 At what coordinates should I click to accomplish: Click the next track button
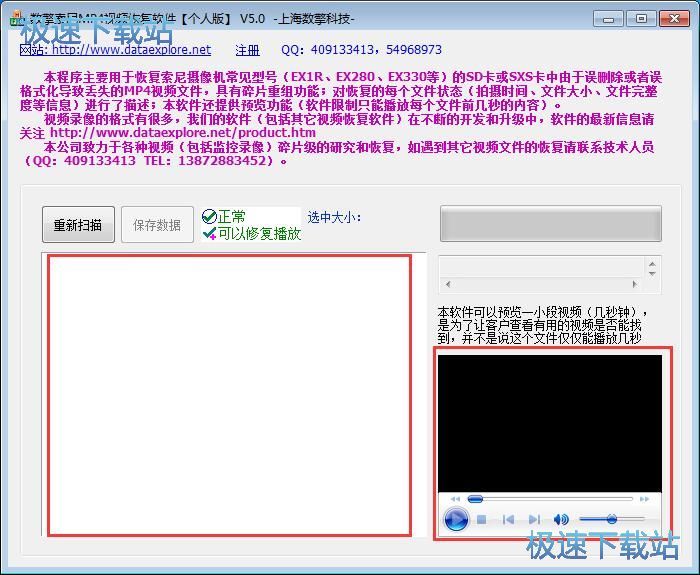point(534,519)
